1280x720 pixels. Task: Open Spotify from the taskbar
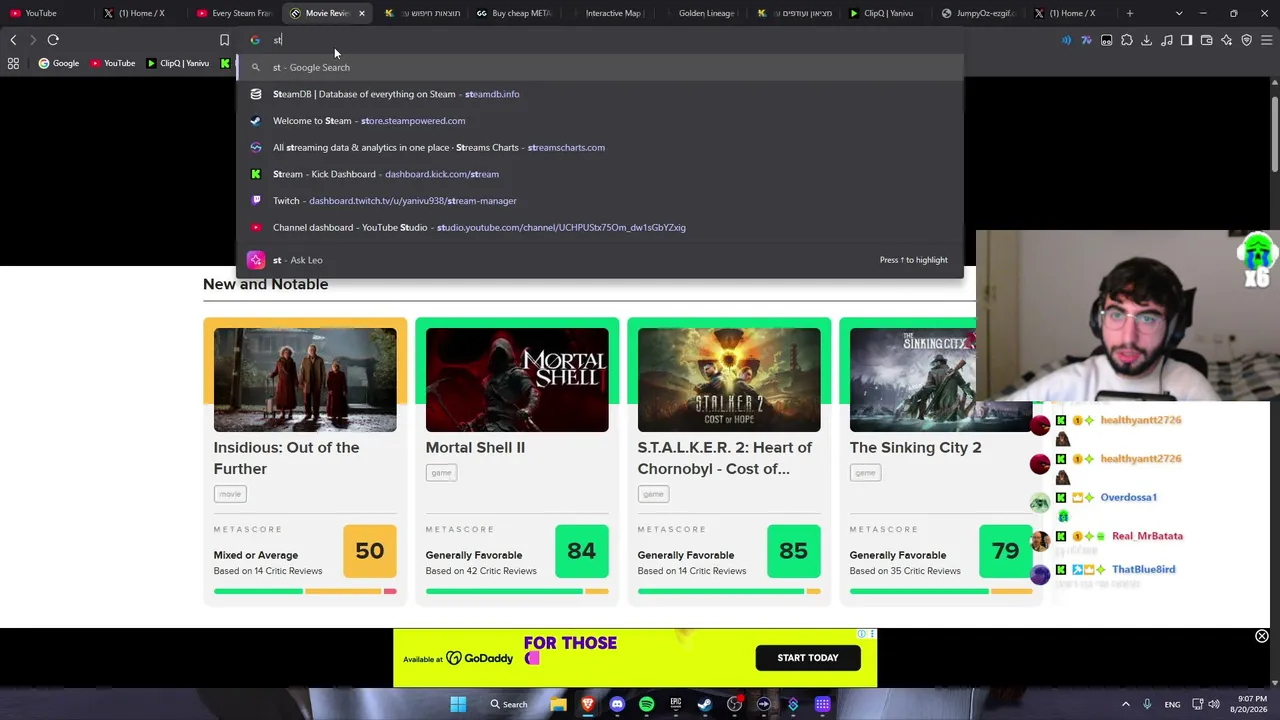coord(646,704)
